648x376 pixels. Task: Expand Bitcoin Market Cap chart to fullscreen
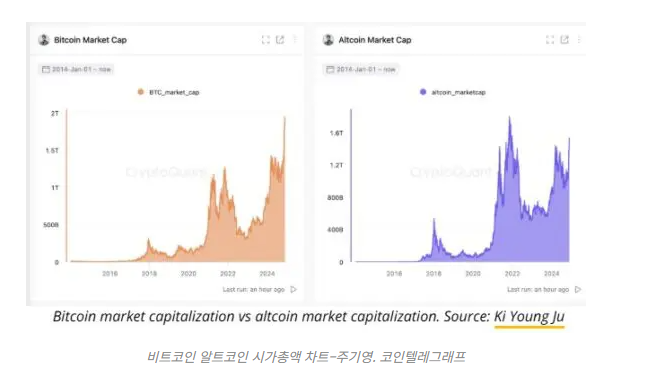coord(265,40)
